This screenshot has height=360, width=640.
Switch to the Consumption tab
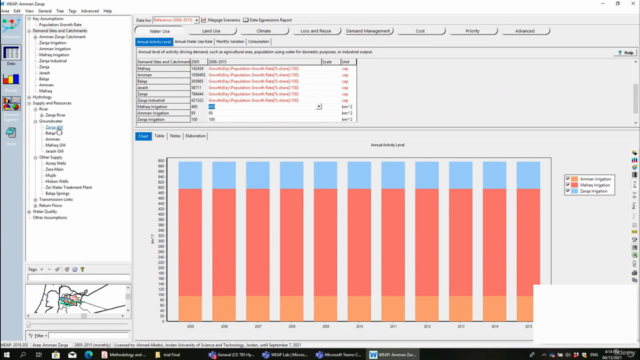(258, 42)
